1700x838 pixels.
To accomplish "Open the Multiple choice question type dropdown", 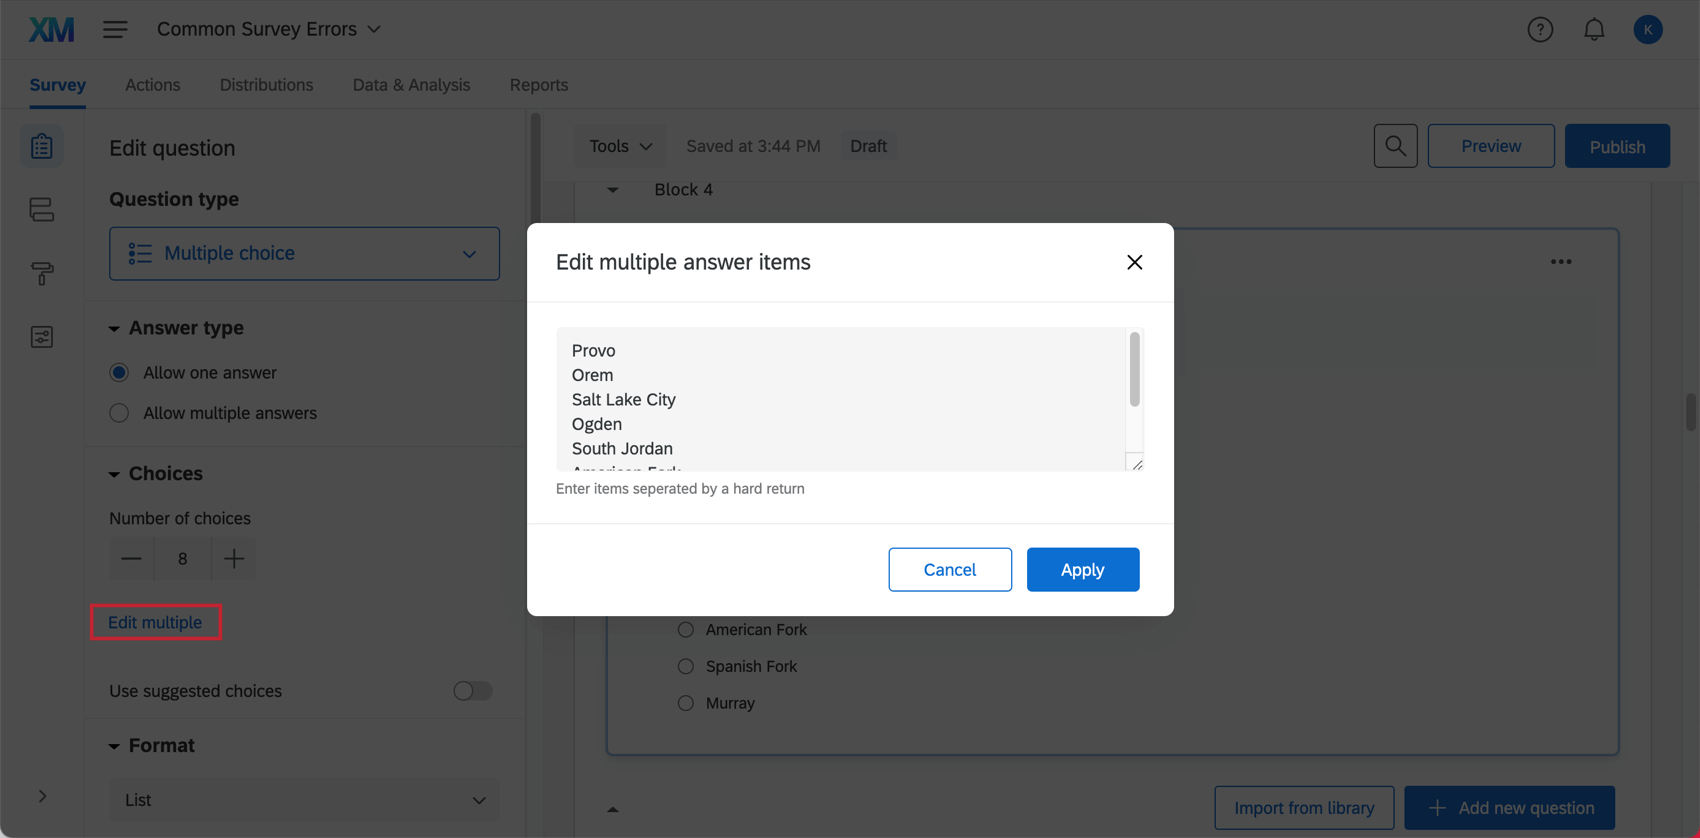I will [x=304, y=254].
